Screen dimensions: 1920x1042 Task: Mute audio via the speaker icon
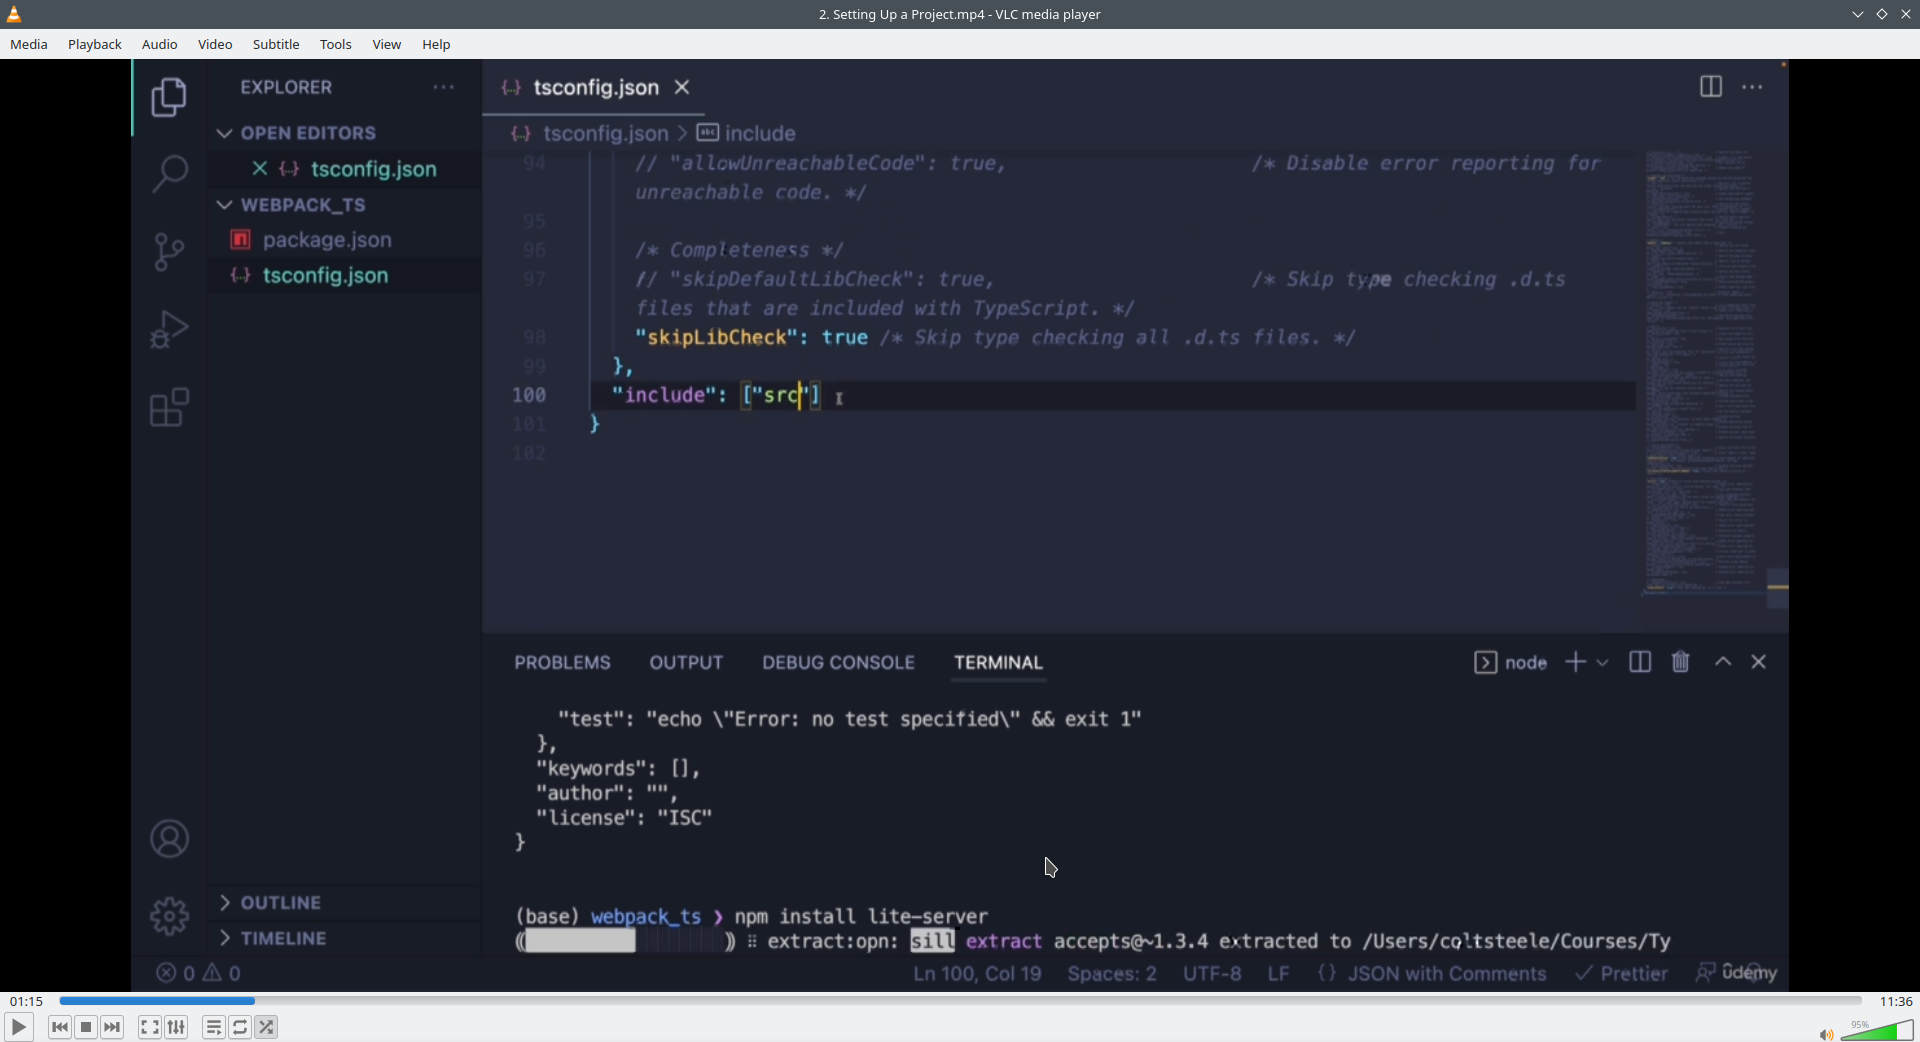coord(1826,1034)
